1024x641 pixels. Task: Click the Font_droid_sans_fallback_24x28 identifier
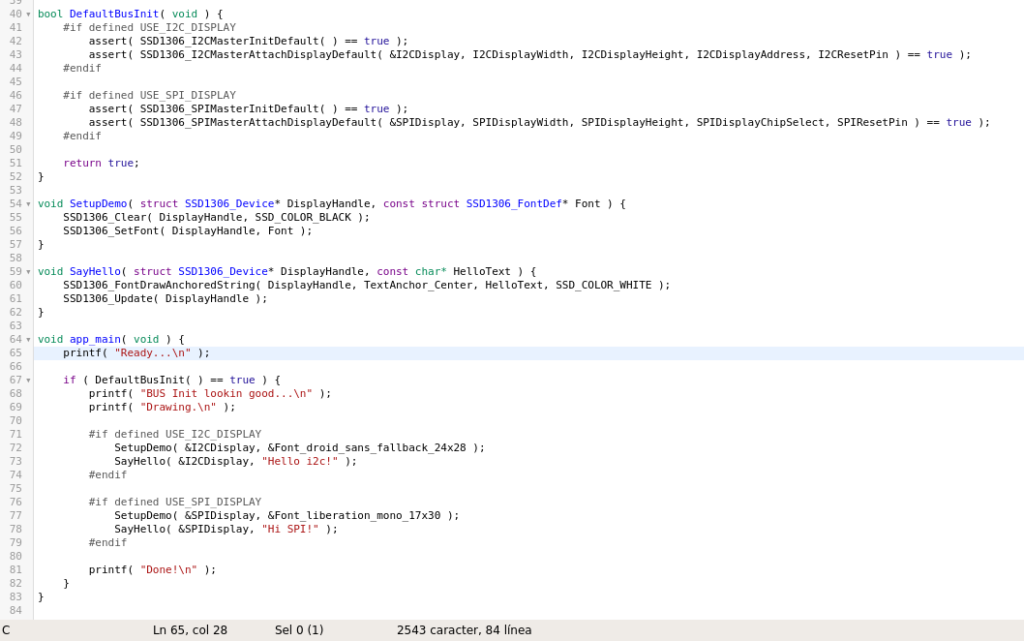370,448
